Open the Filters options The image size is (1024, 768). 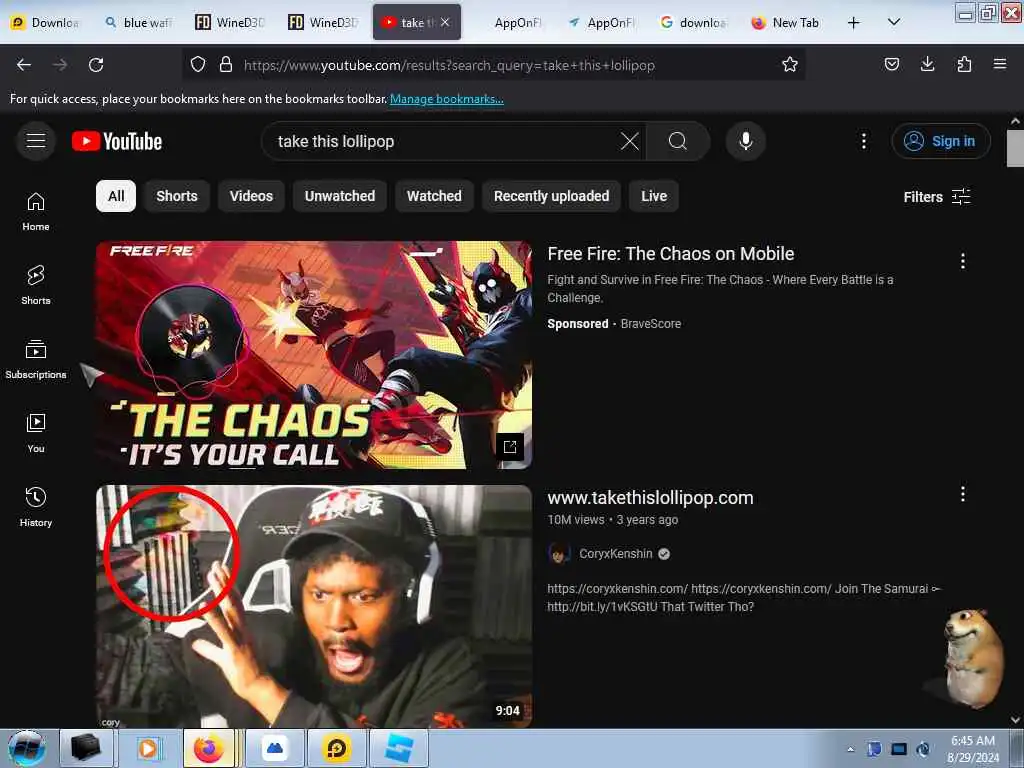tap(937, 197)
